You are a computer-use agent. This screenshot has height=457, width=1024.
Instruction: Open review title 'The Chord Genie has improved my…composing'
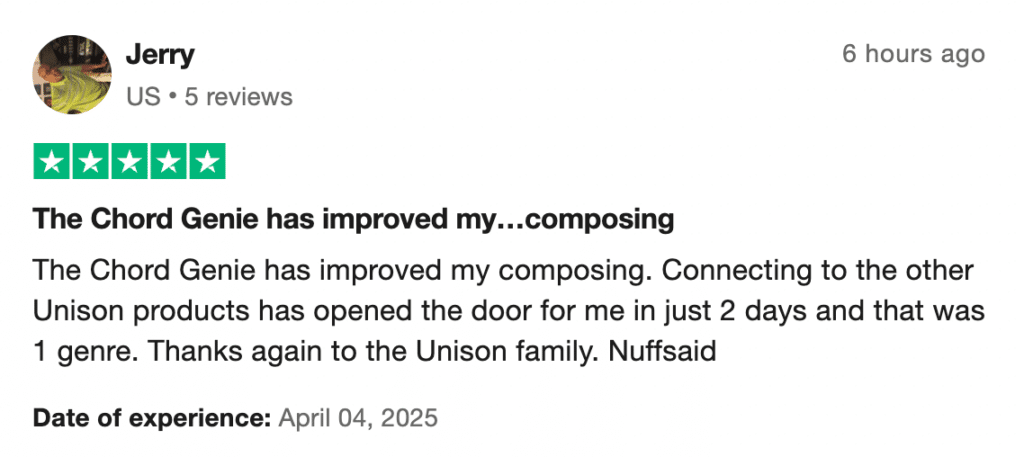353,220
